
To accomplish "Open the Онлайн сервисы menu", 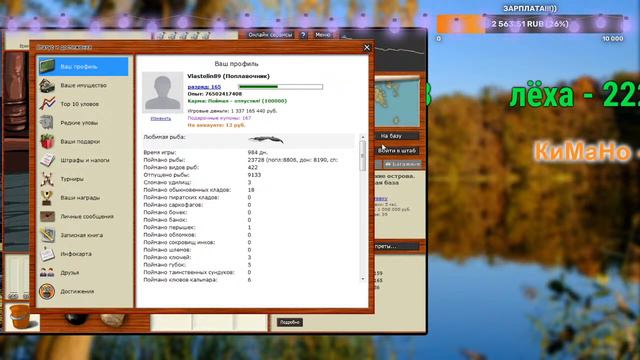I will [270, 35].
